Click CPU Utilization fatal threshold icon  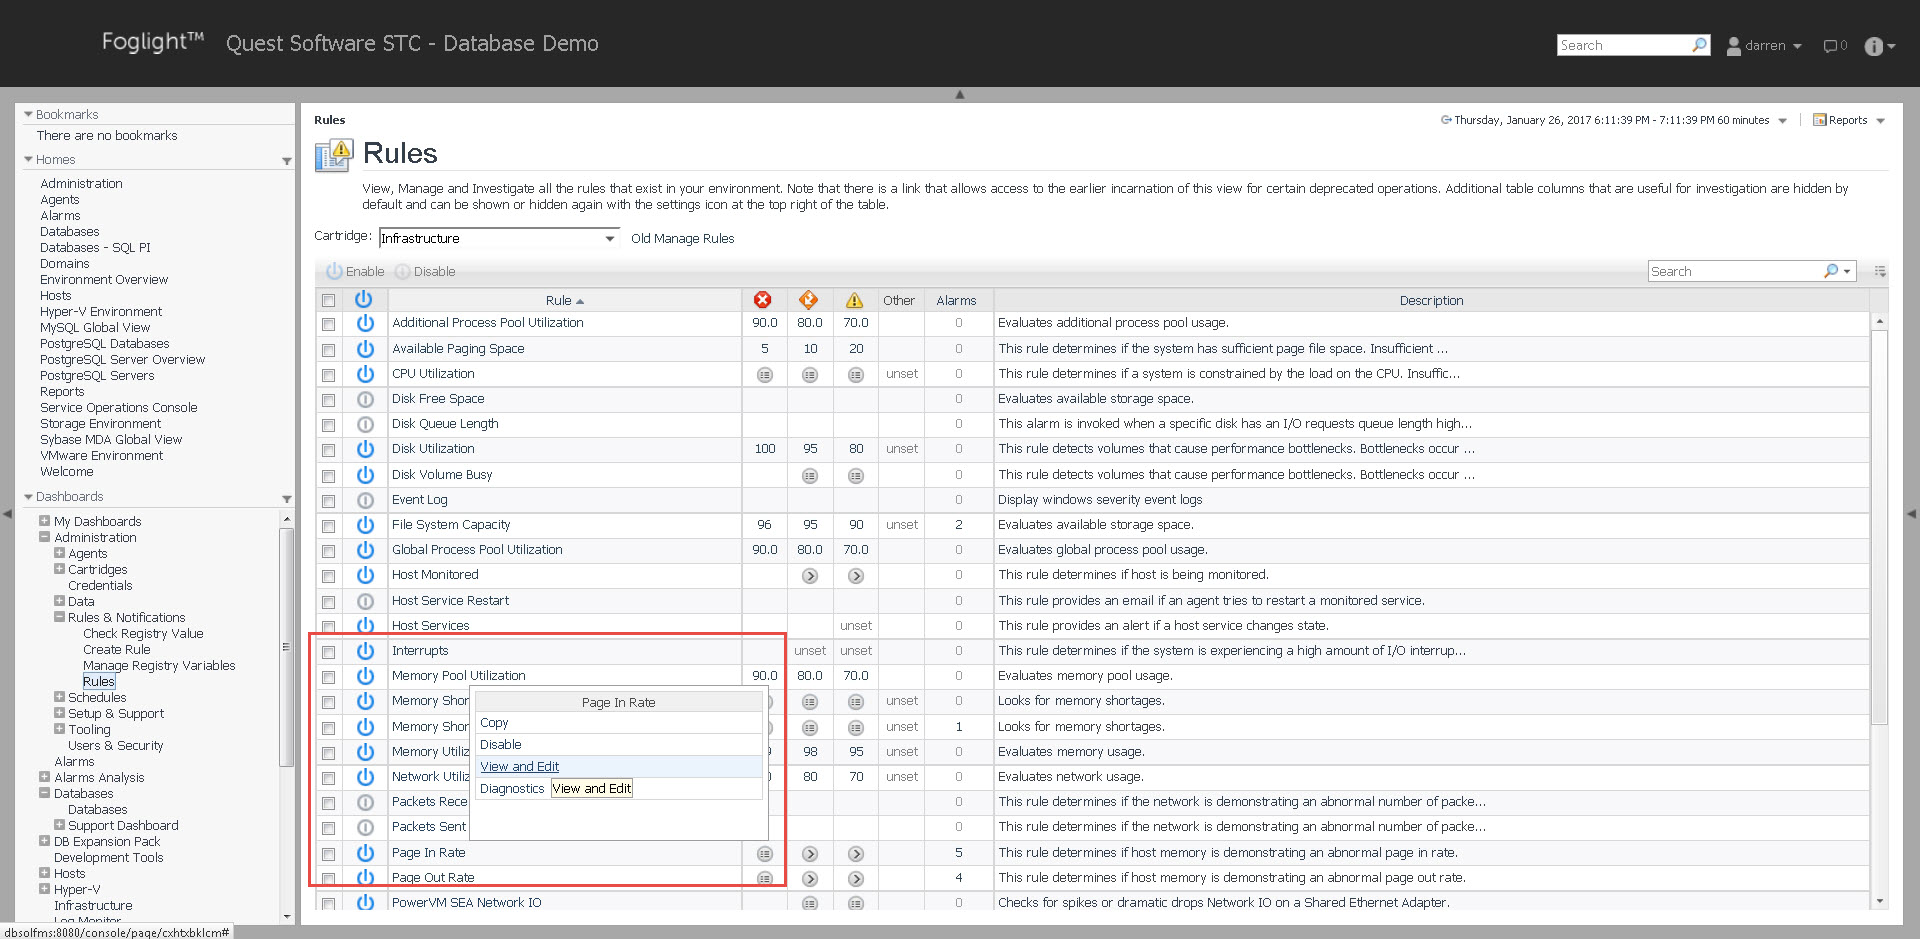pyautogui.click(x=765, y=374)
